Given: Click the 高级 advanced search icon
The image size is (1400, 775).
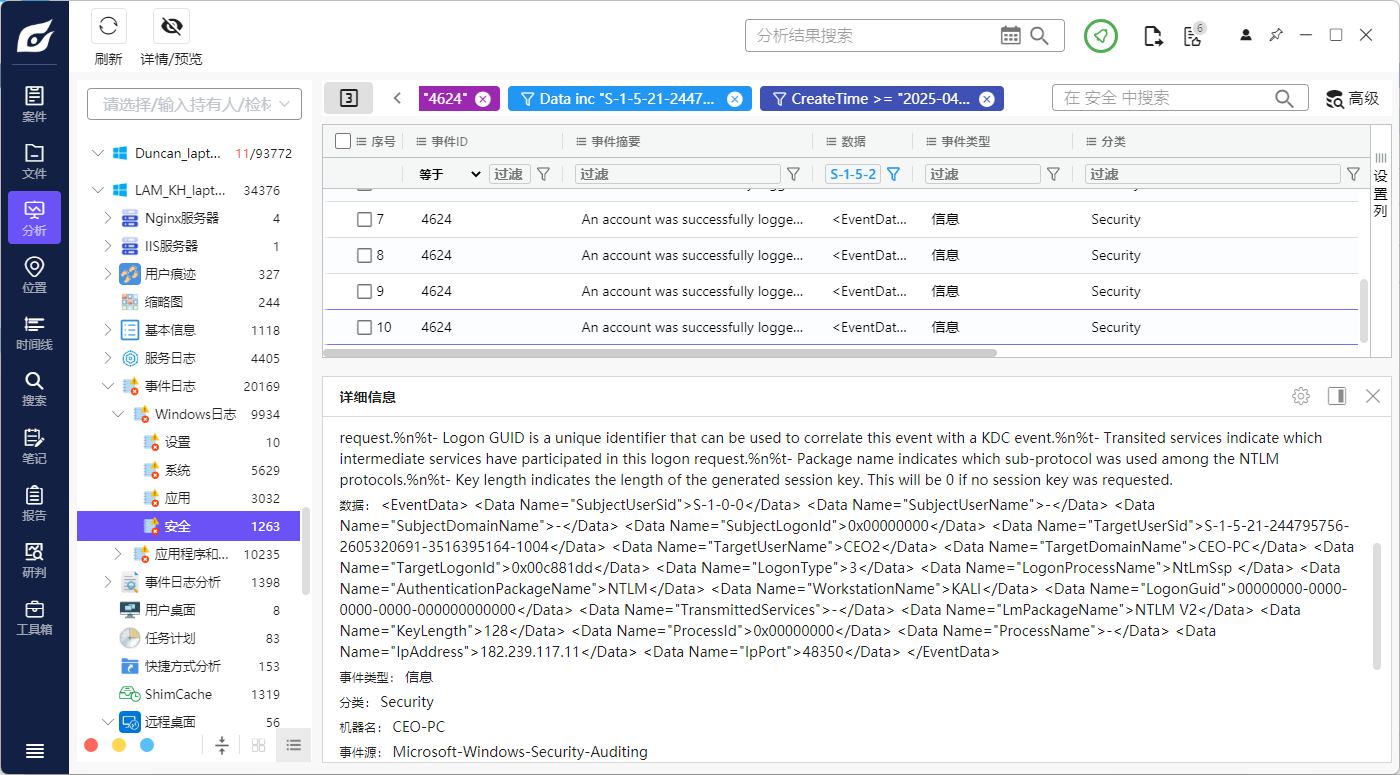Looking at the screenshot, I should point(1335,99).
